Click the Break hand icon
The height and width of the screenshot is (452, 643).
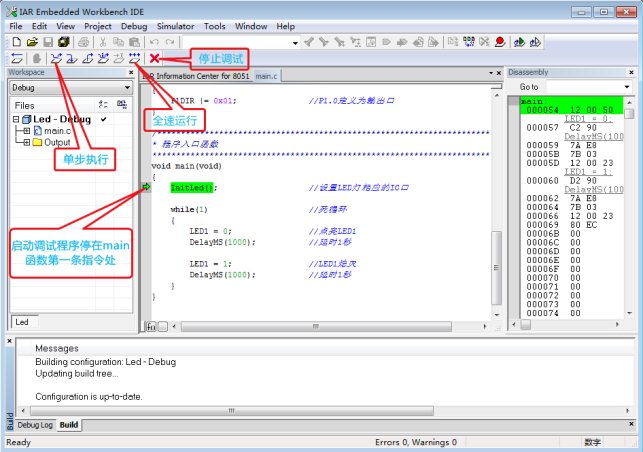pos(37,58)
